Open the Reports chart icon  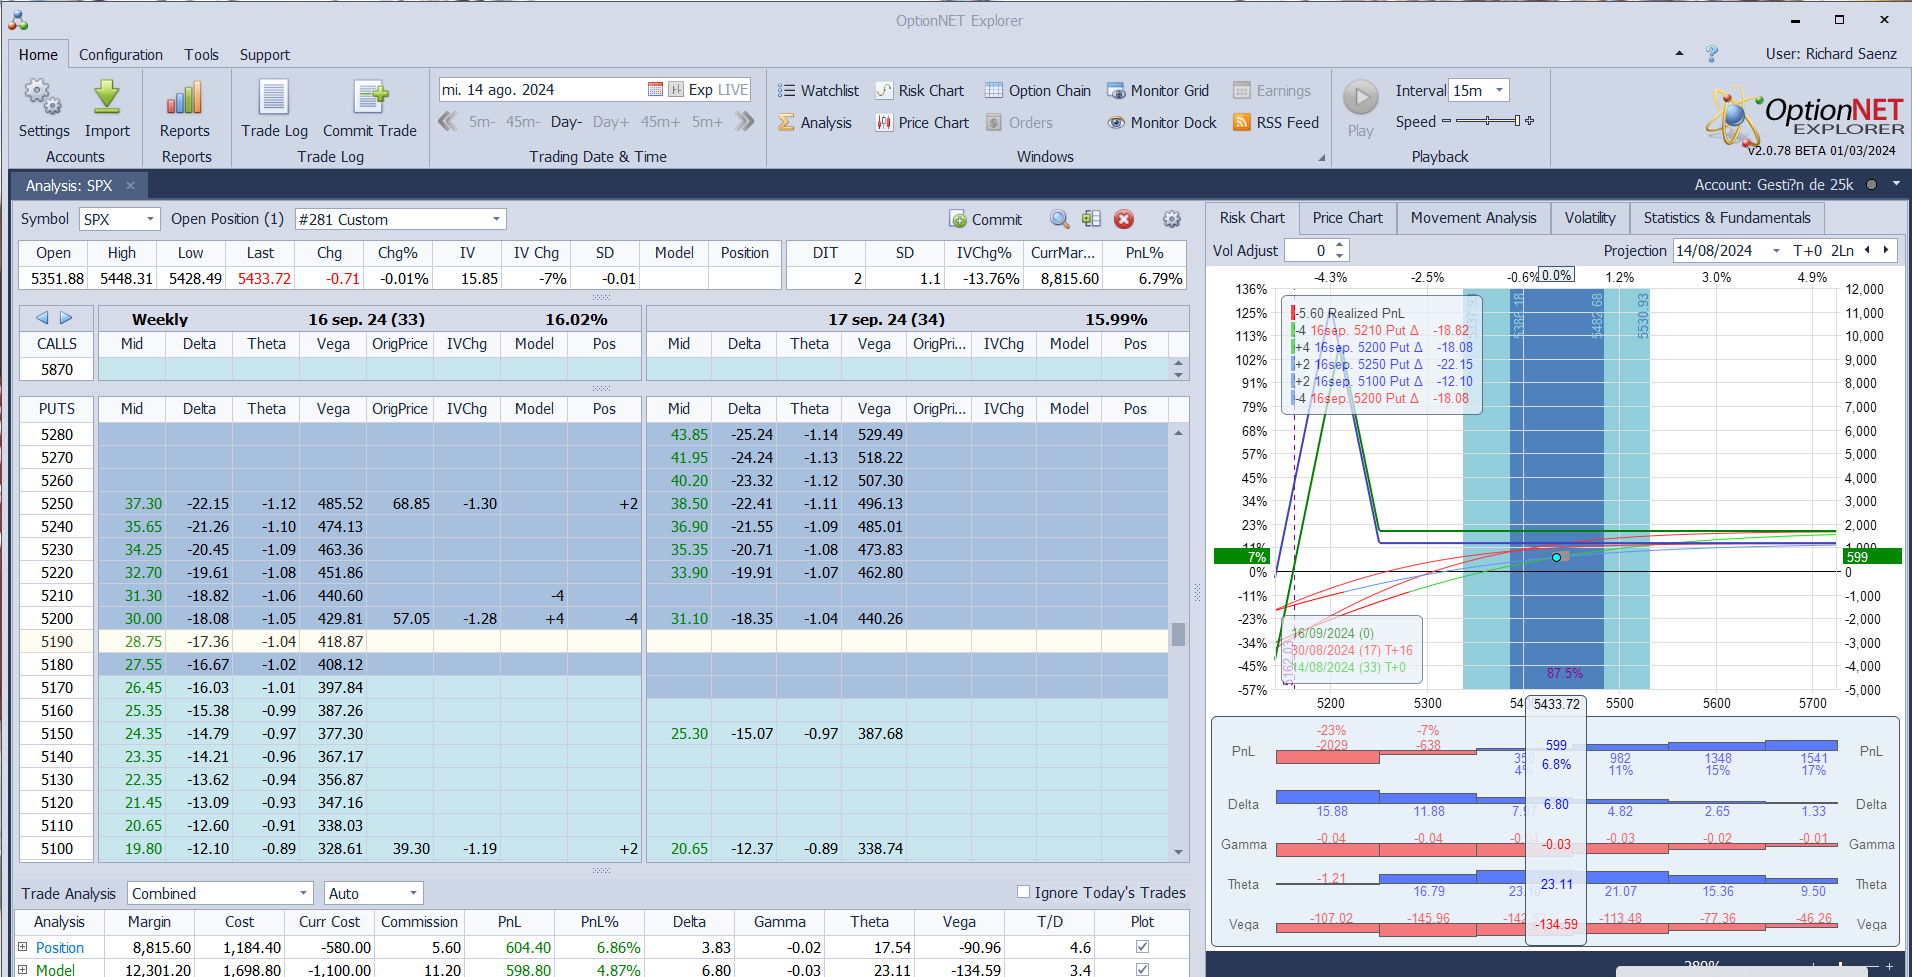coord(185,99)
